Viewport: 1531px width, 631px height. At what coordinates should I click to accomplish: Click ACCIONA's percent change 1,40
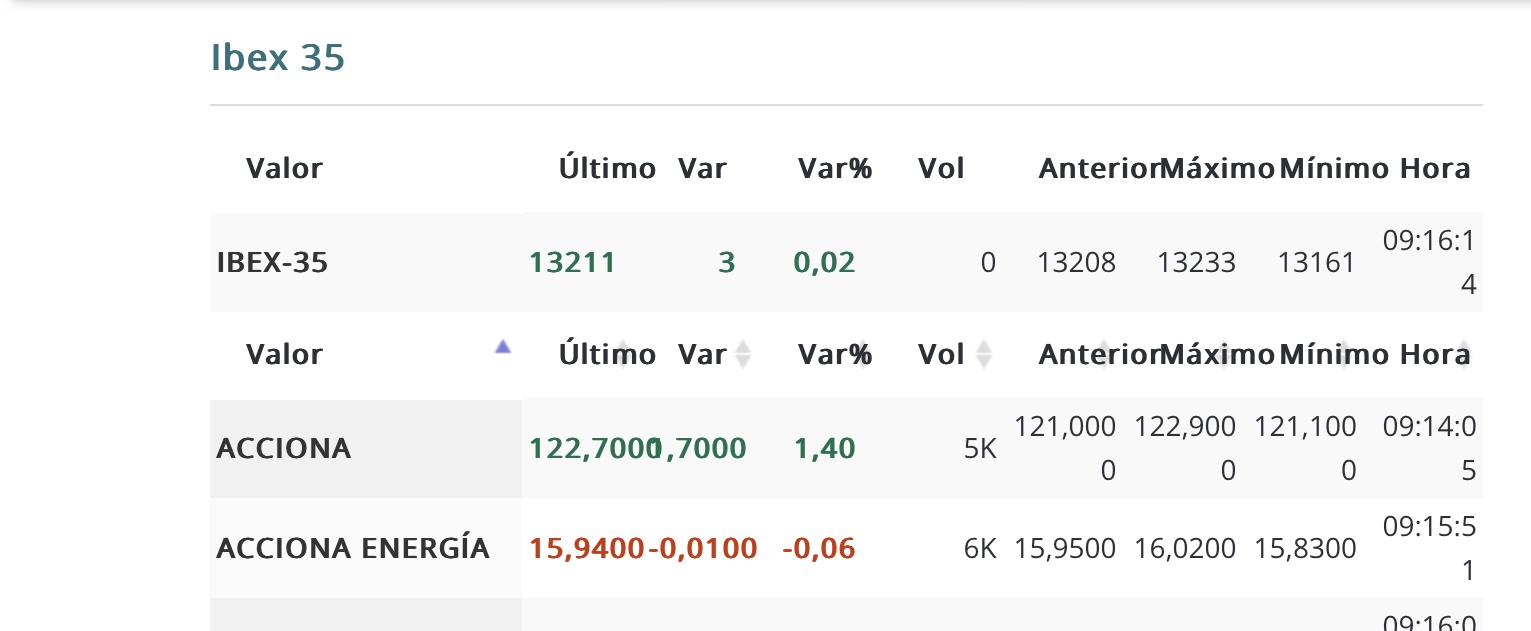[825, 448]
